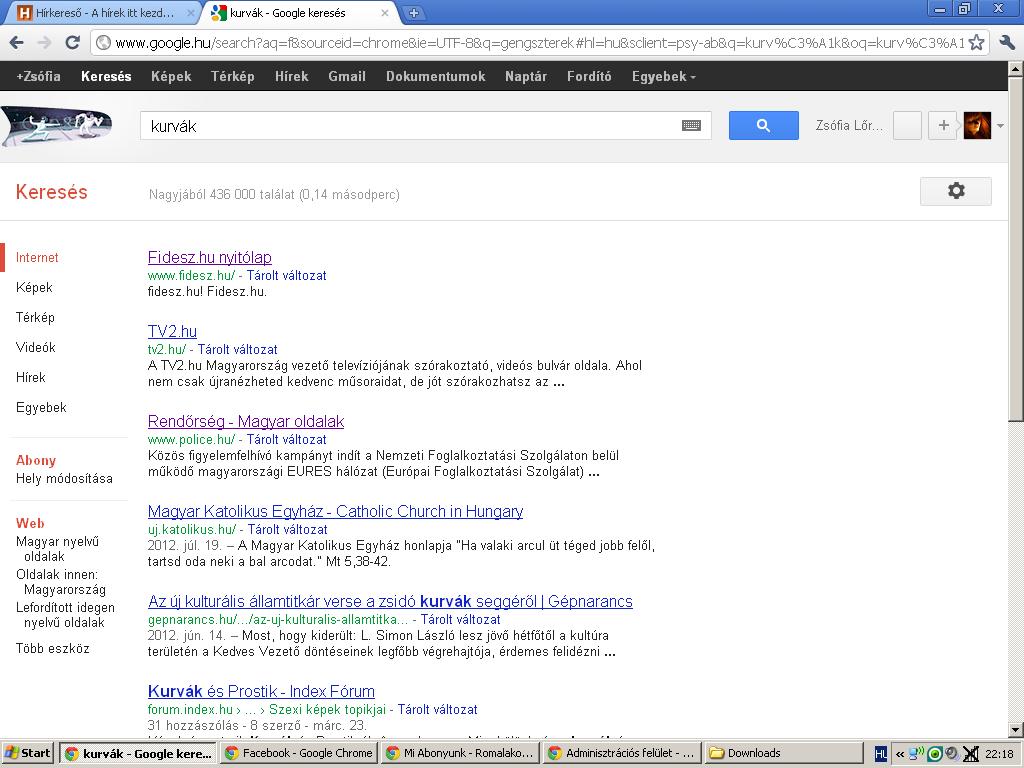Bookmark this page with the star icon
Image resolution: width=1024 pixels, height=768 pixels.
[976, 43]
